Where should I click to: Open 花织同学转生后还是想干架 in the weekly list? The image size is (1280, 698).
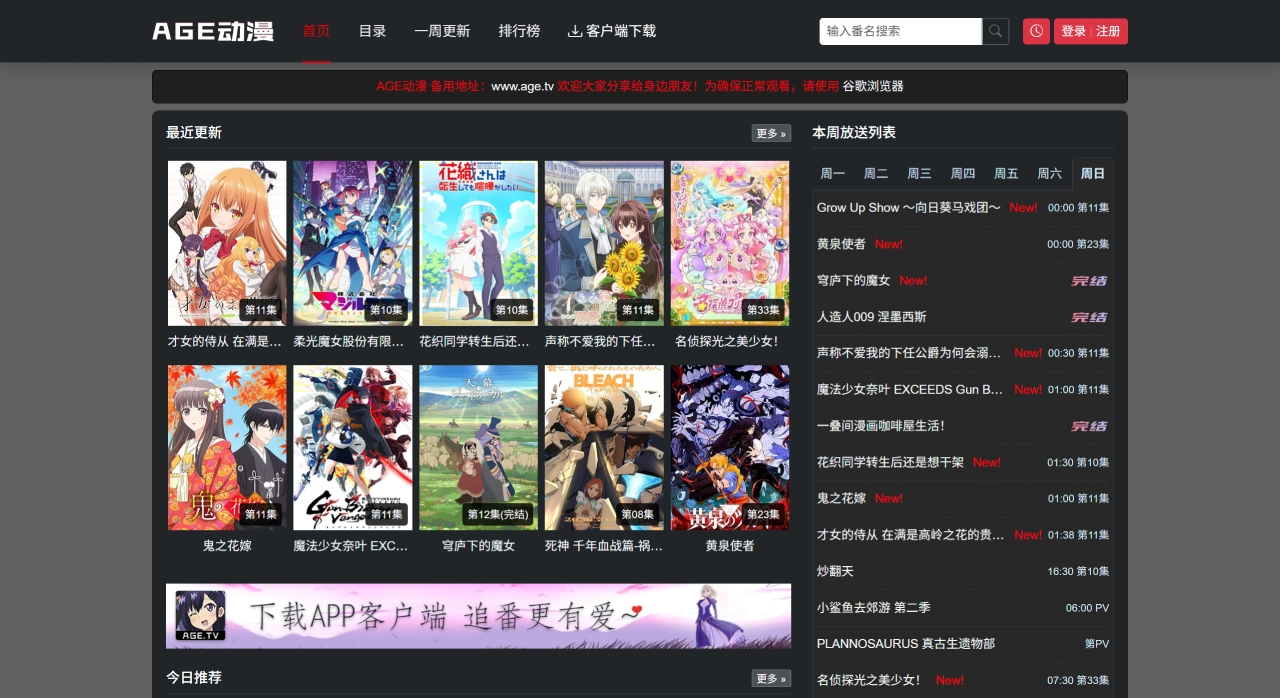coord(890,462)
